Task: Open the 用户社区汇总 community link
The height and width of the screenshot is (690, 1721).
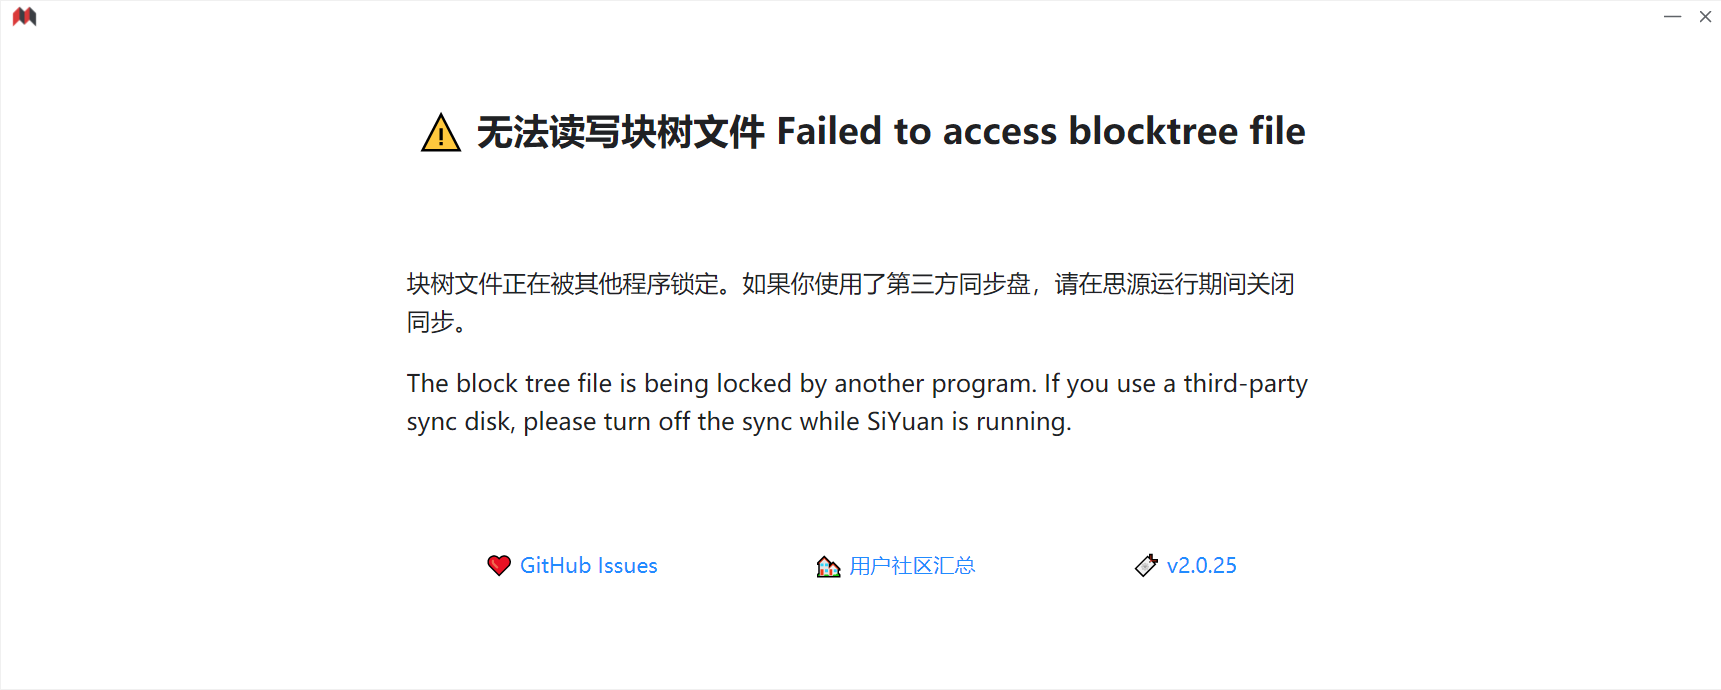Action: pyautogui.click(x=912, y=566)
